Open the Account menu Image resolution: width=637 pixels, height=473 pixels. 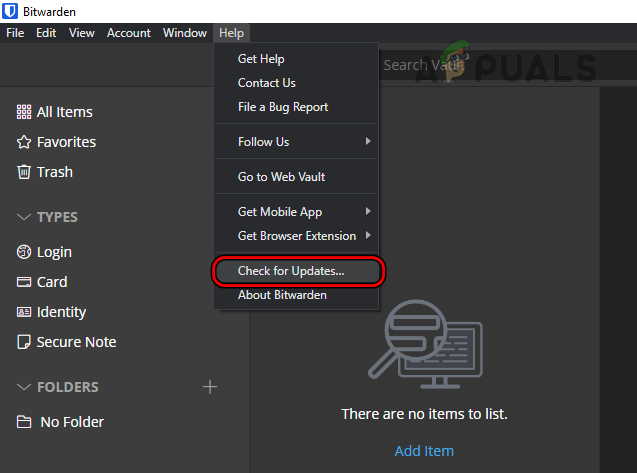click(x=129, y=33)
